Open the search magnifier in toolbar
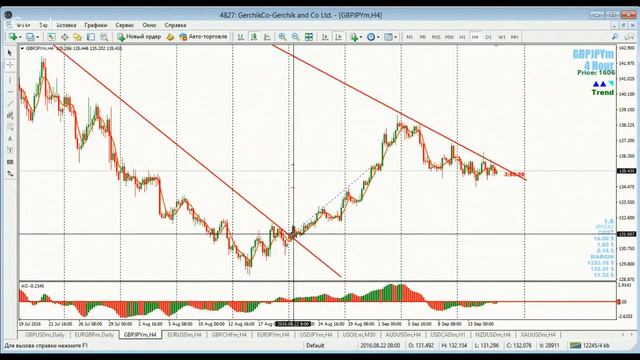Screen dimensions: 640x360 (x=615, y=37)
